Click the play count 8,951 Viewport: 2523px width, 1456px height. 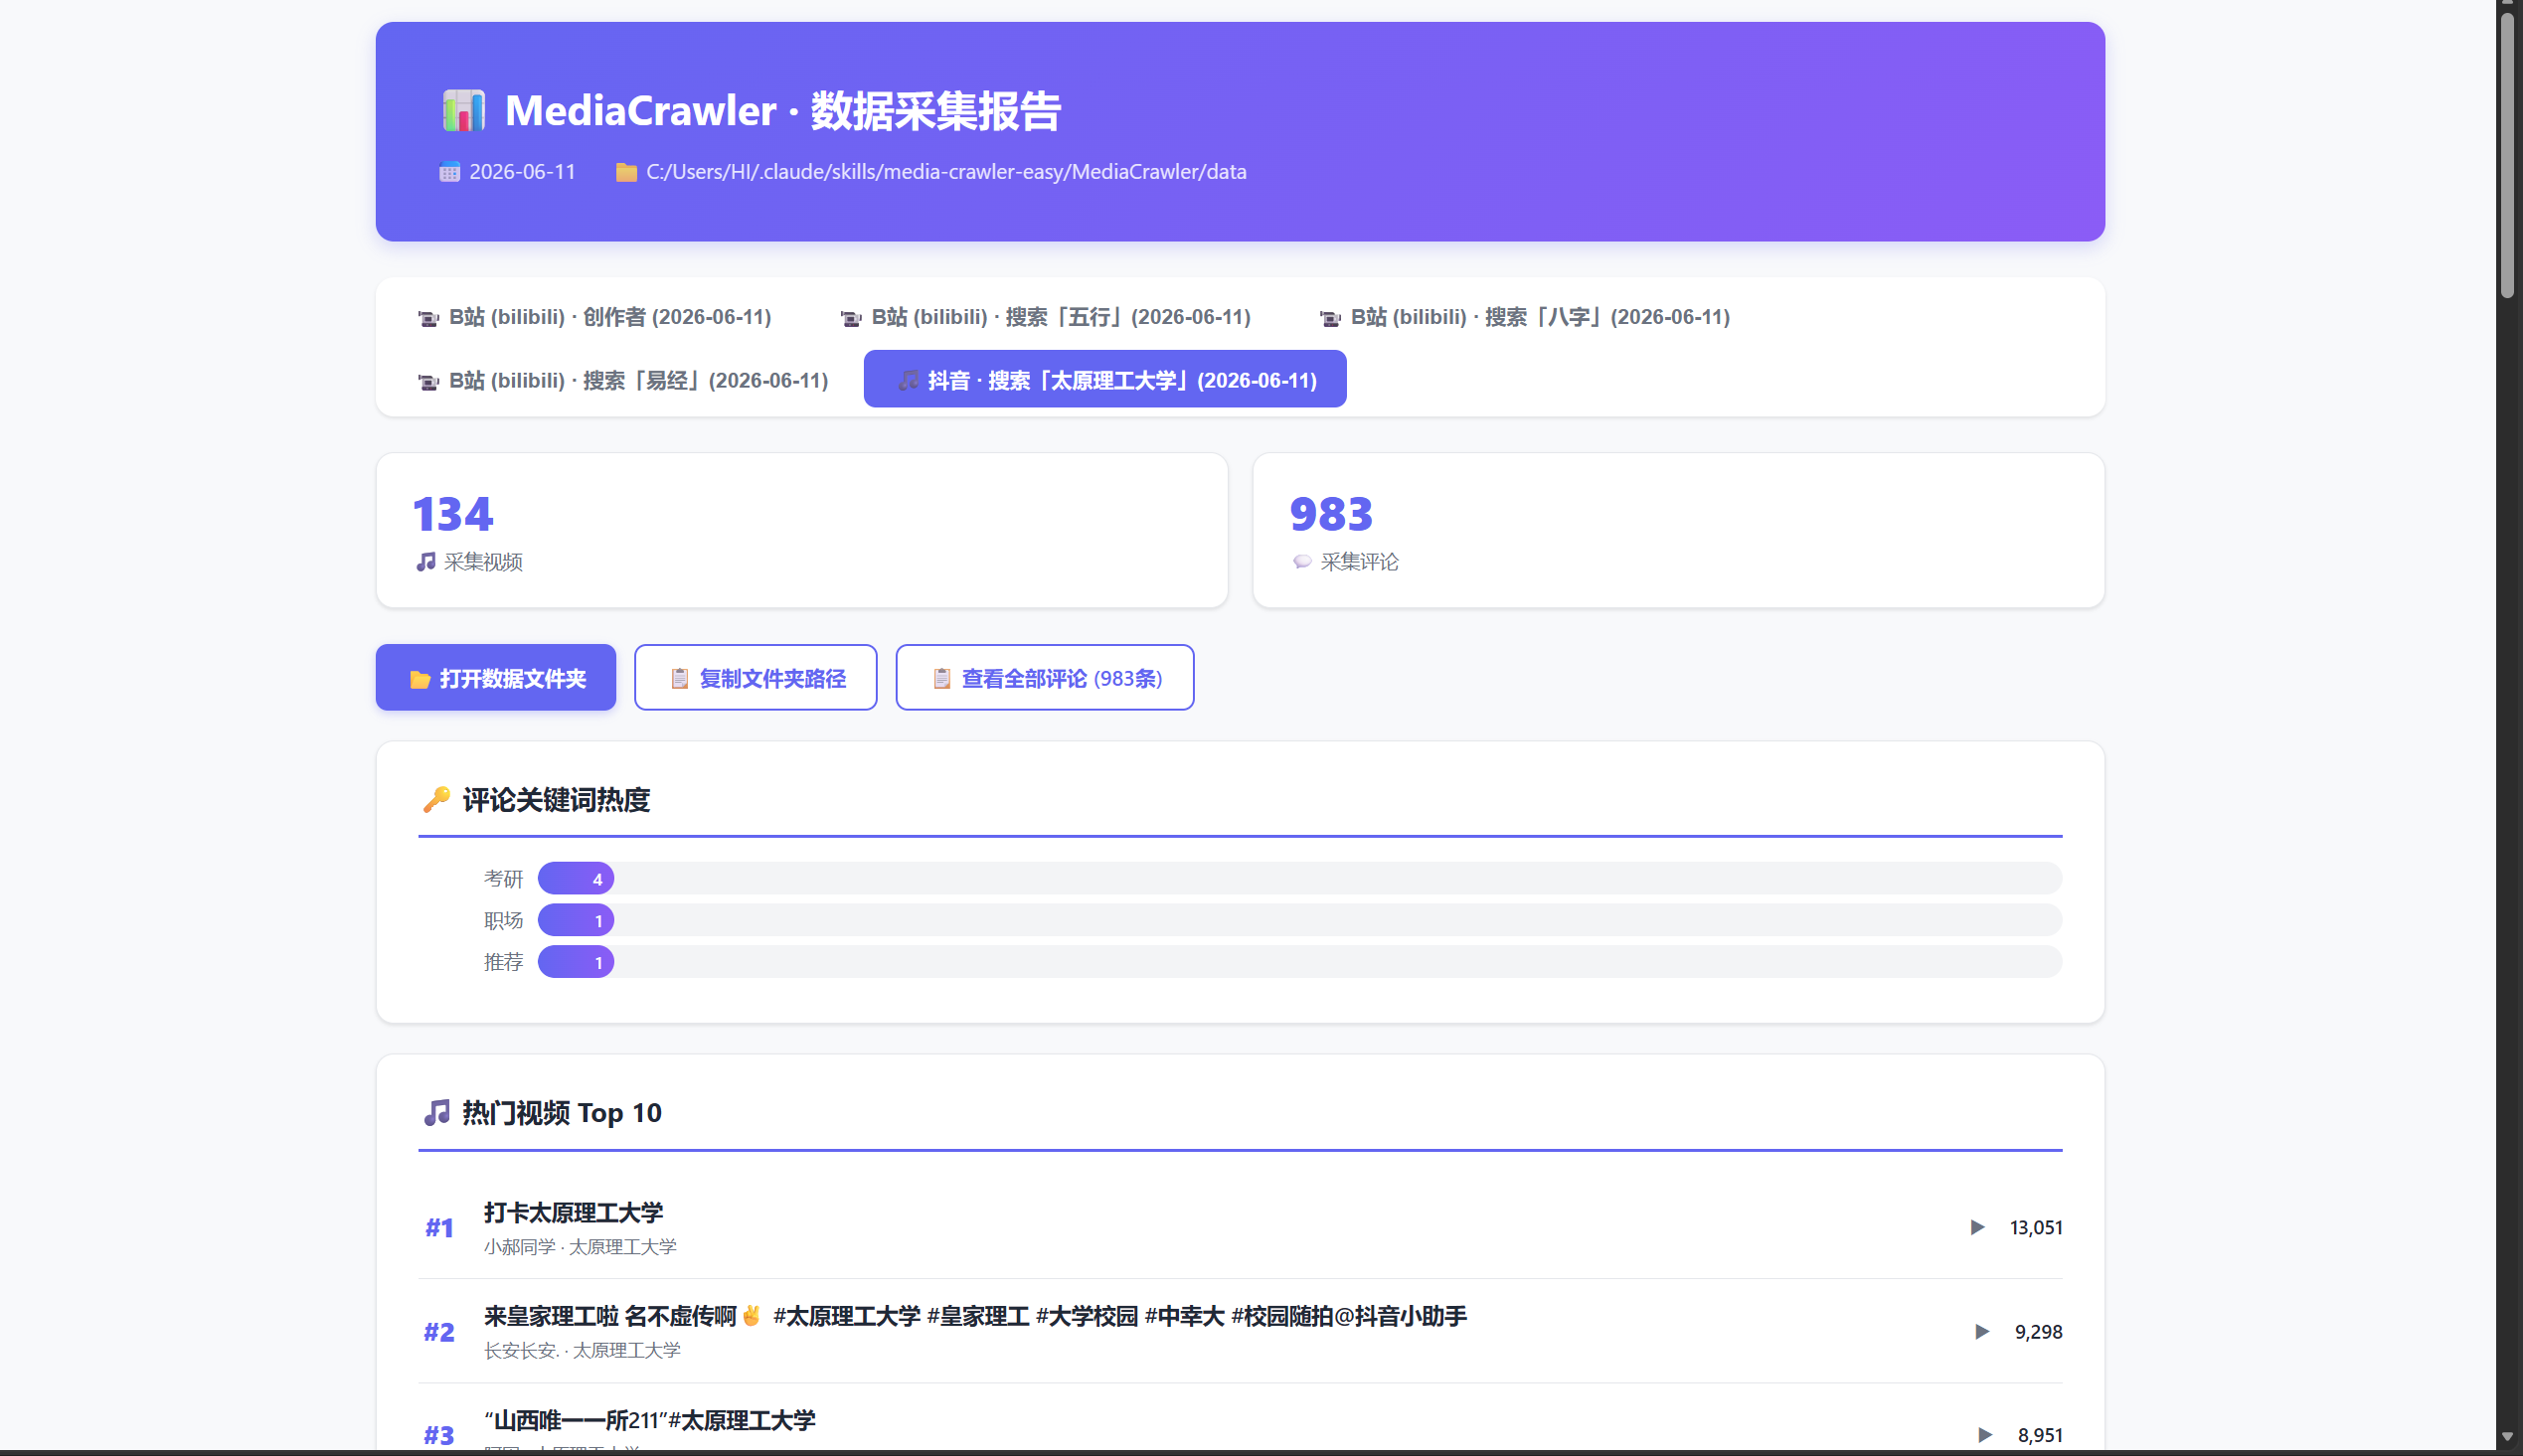tap(2040, 1435)
